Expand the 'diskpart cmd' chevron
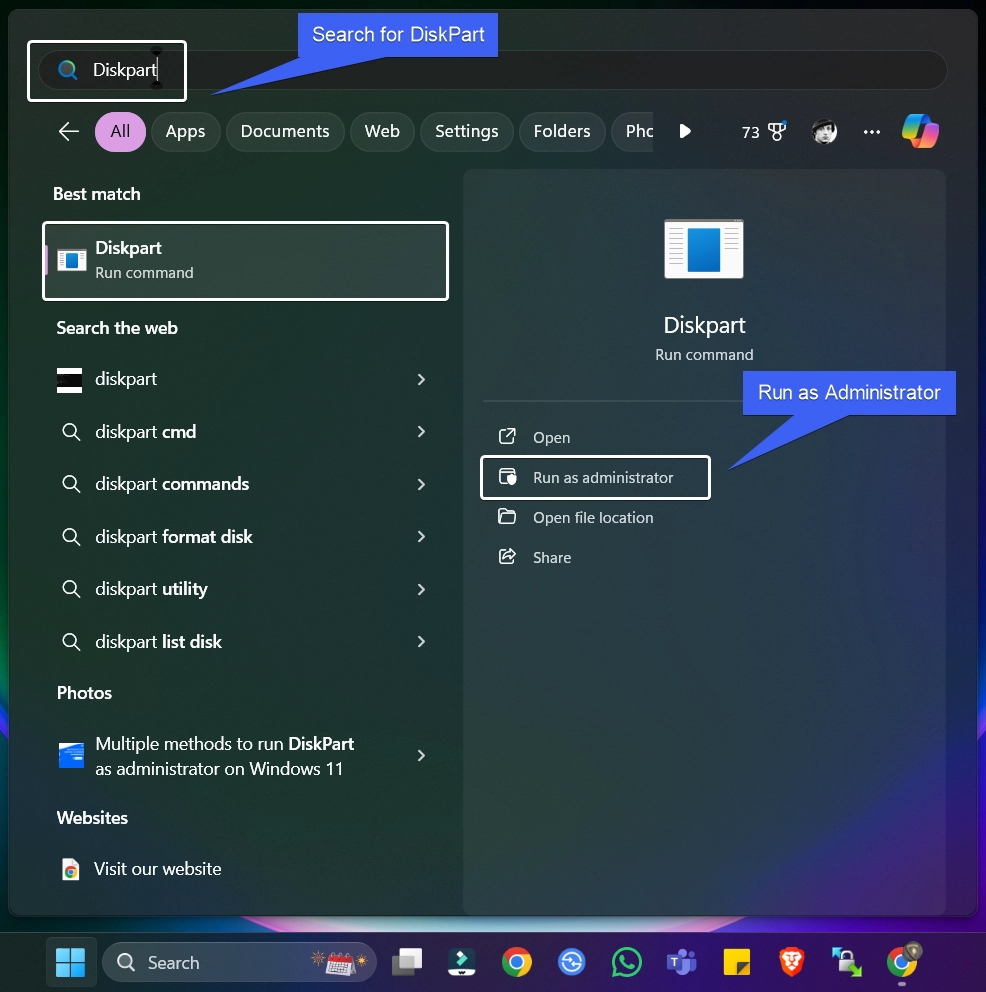 (421, 431)
